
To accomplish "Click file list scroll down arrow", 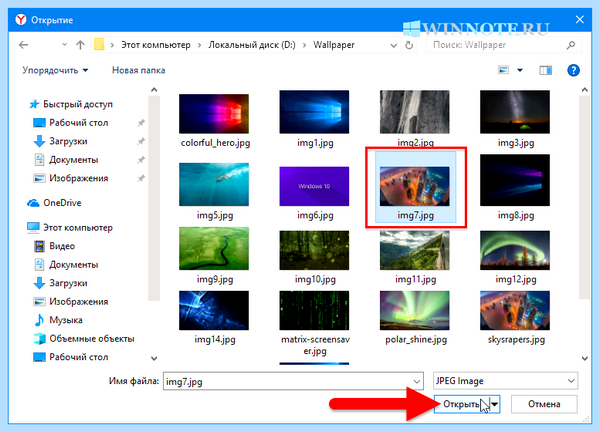I will pyautogui.click(x=585, y=359).
